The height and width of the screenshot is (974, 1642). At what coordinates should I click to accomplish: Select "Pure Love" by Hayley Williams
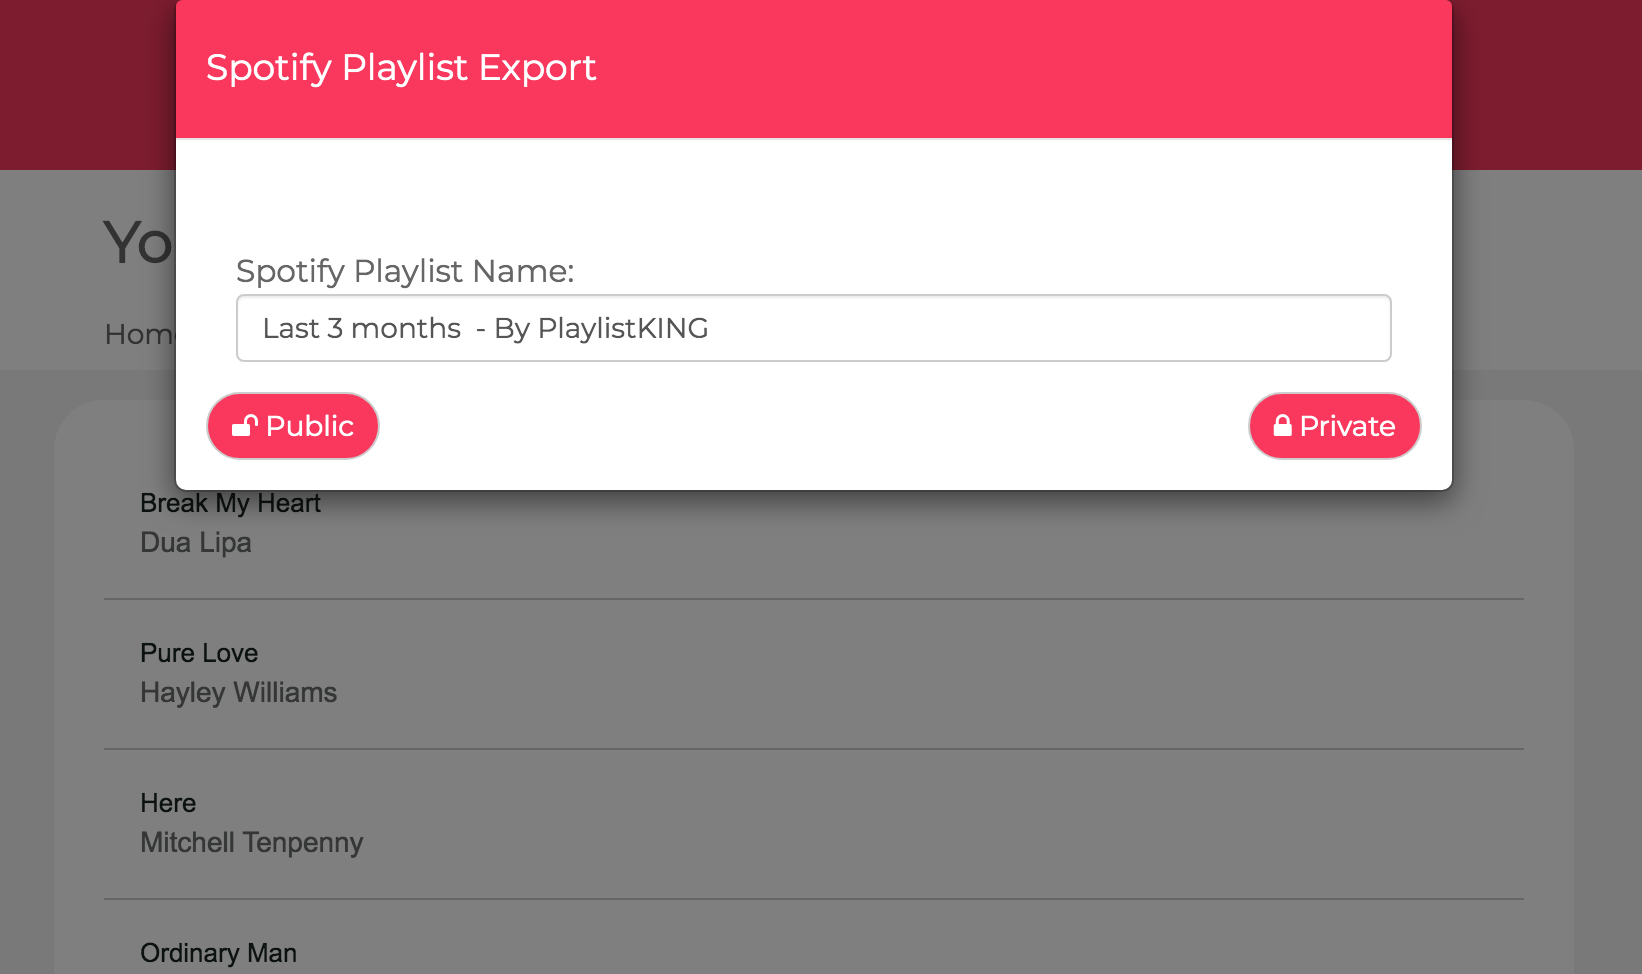tap(198, 652)
